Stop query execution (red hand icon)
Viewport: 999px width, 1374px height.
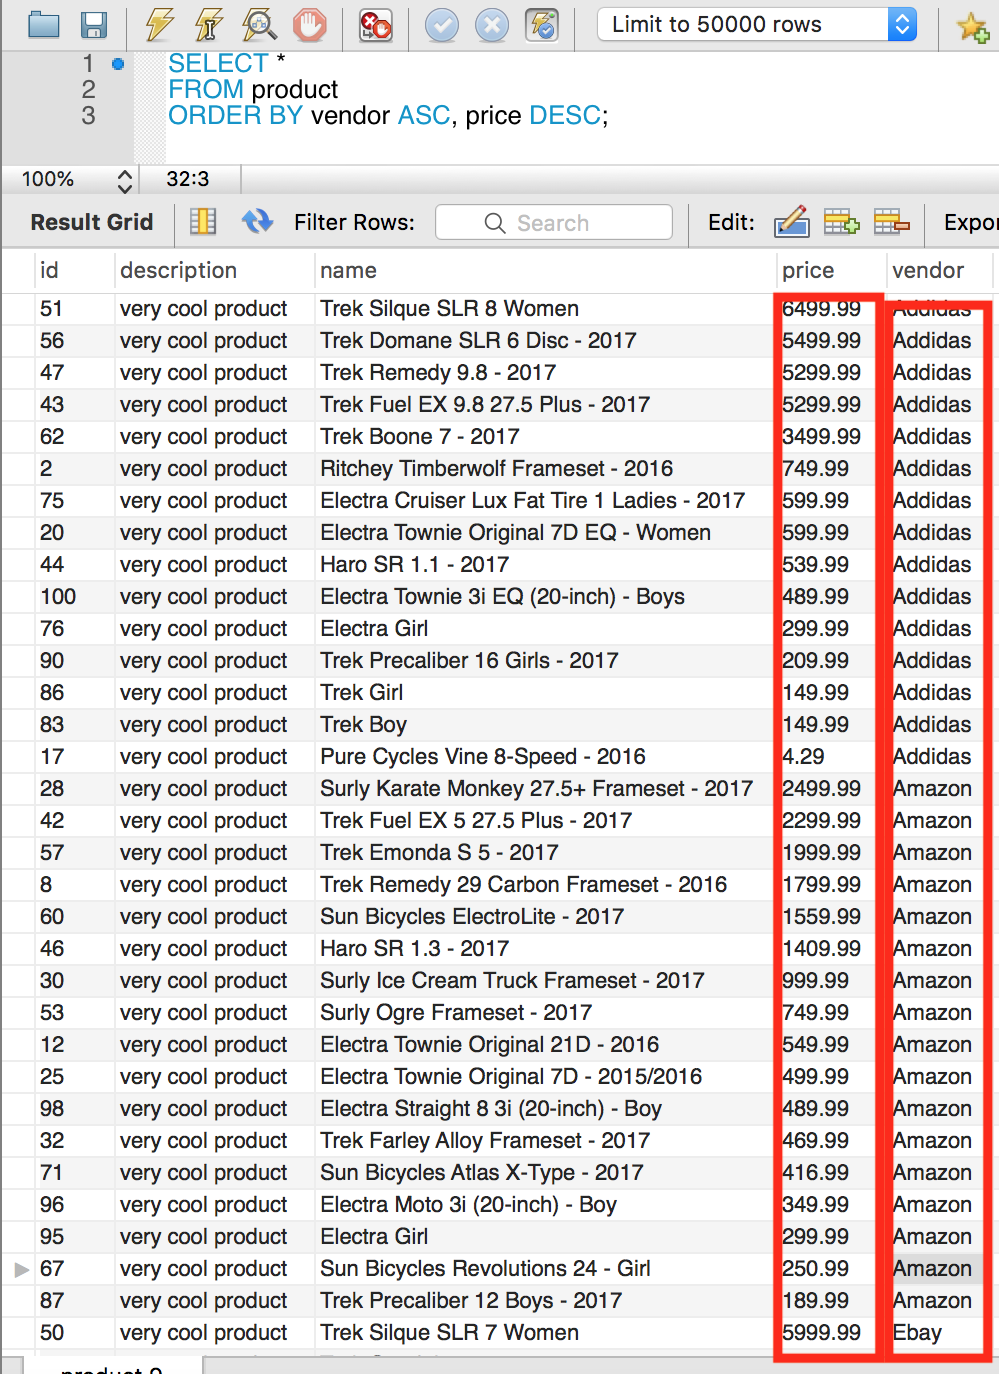[310, 24]
